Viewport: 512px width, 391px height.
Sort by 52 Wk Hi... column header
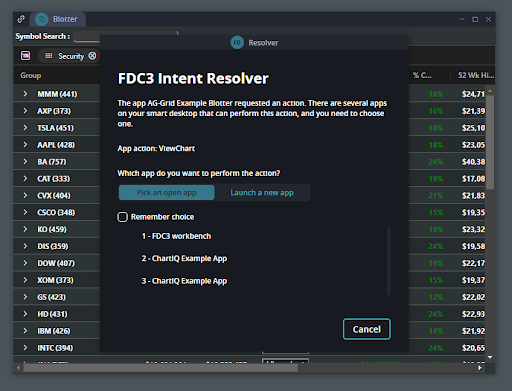coord(476,75)
